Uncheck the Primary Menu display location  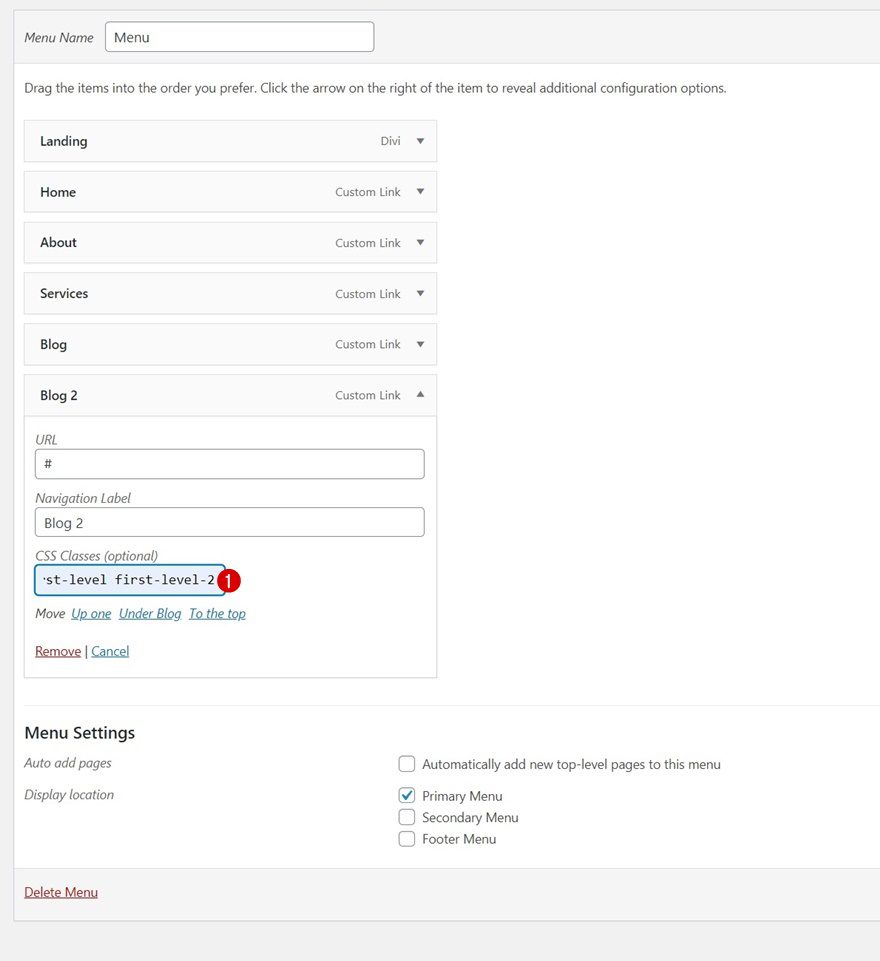(x=407, y=795)
